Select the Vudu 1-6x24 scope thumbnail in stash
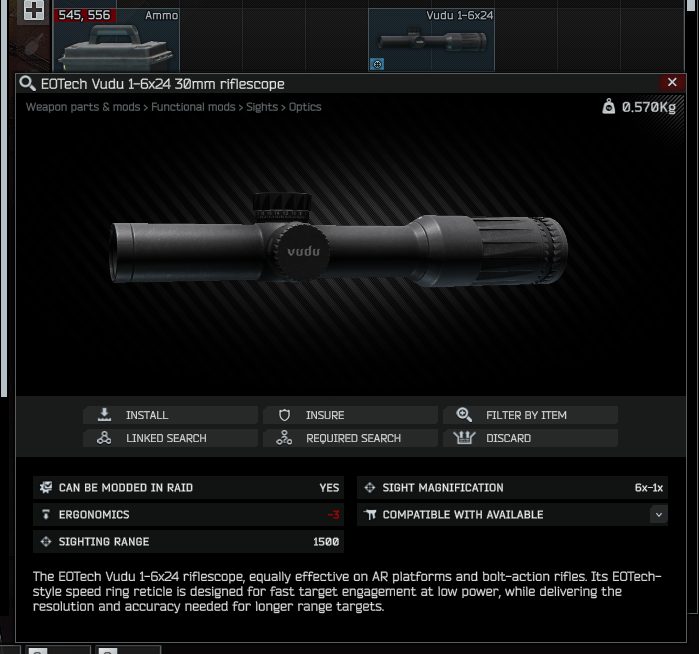 coord(431,40)
